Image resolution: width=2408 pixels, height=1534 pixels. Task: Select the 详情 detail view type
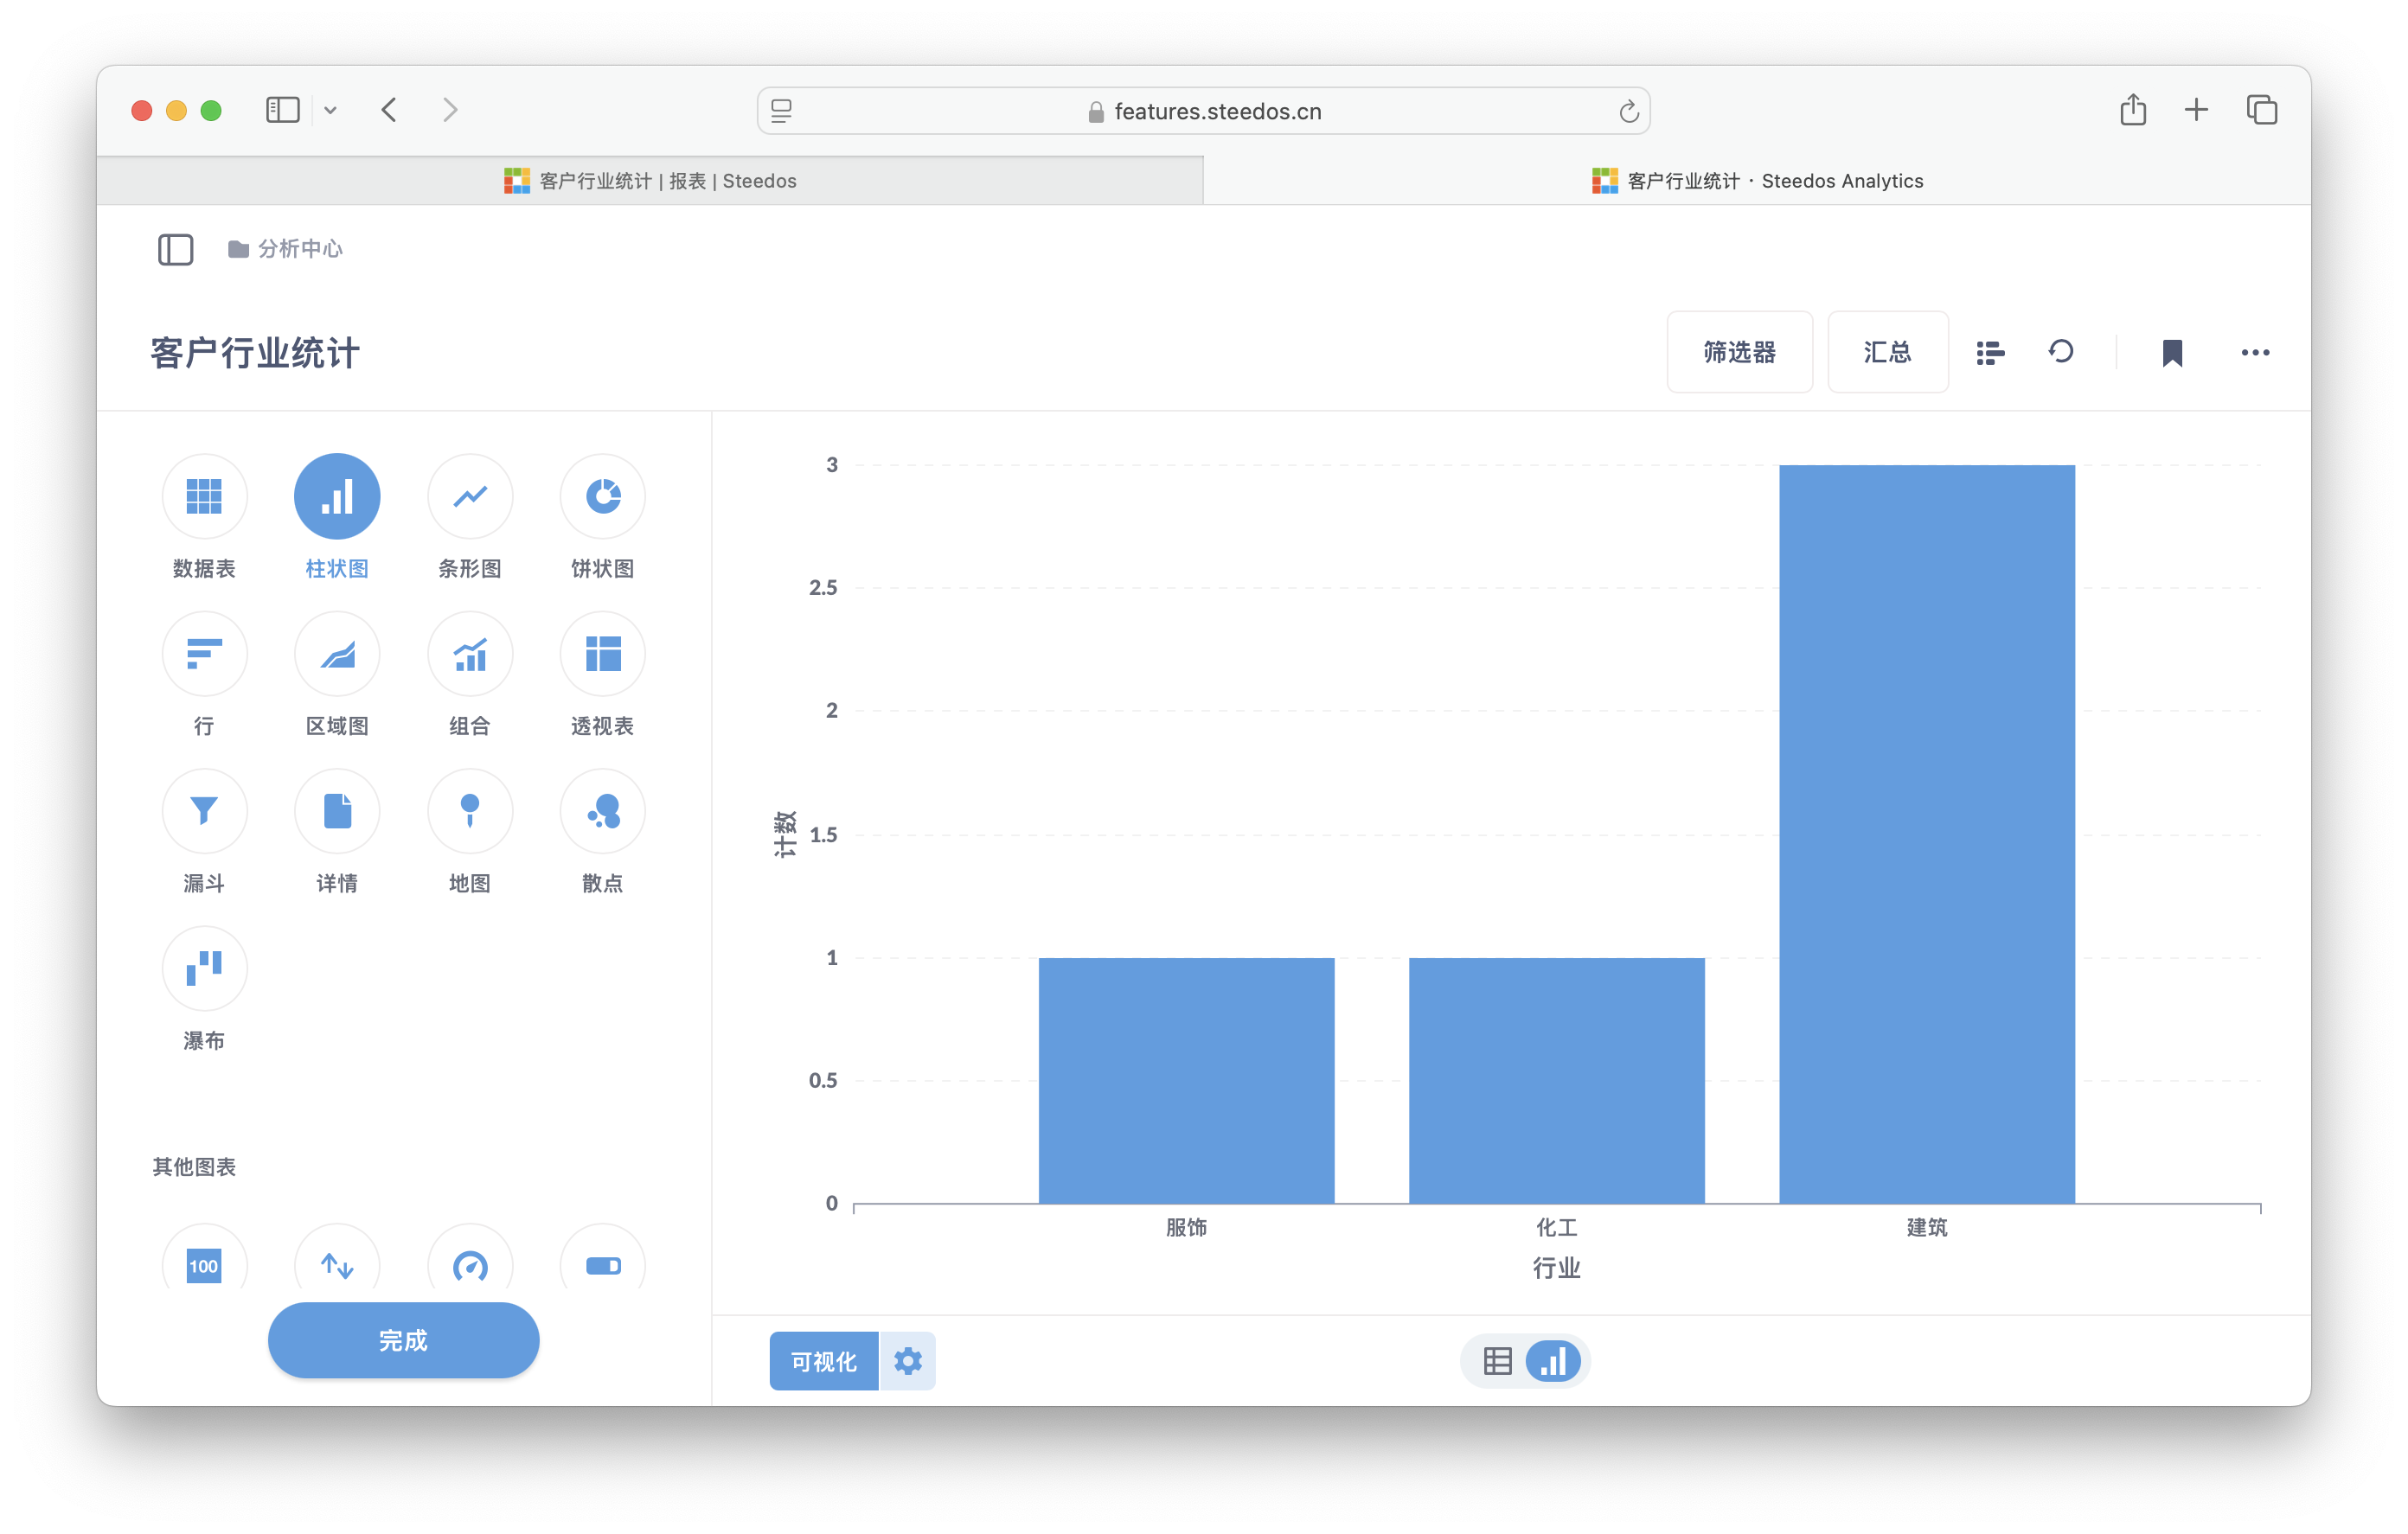(x=337, y=811)
